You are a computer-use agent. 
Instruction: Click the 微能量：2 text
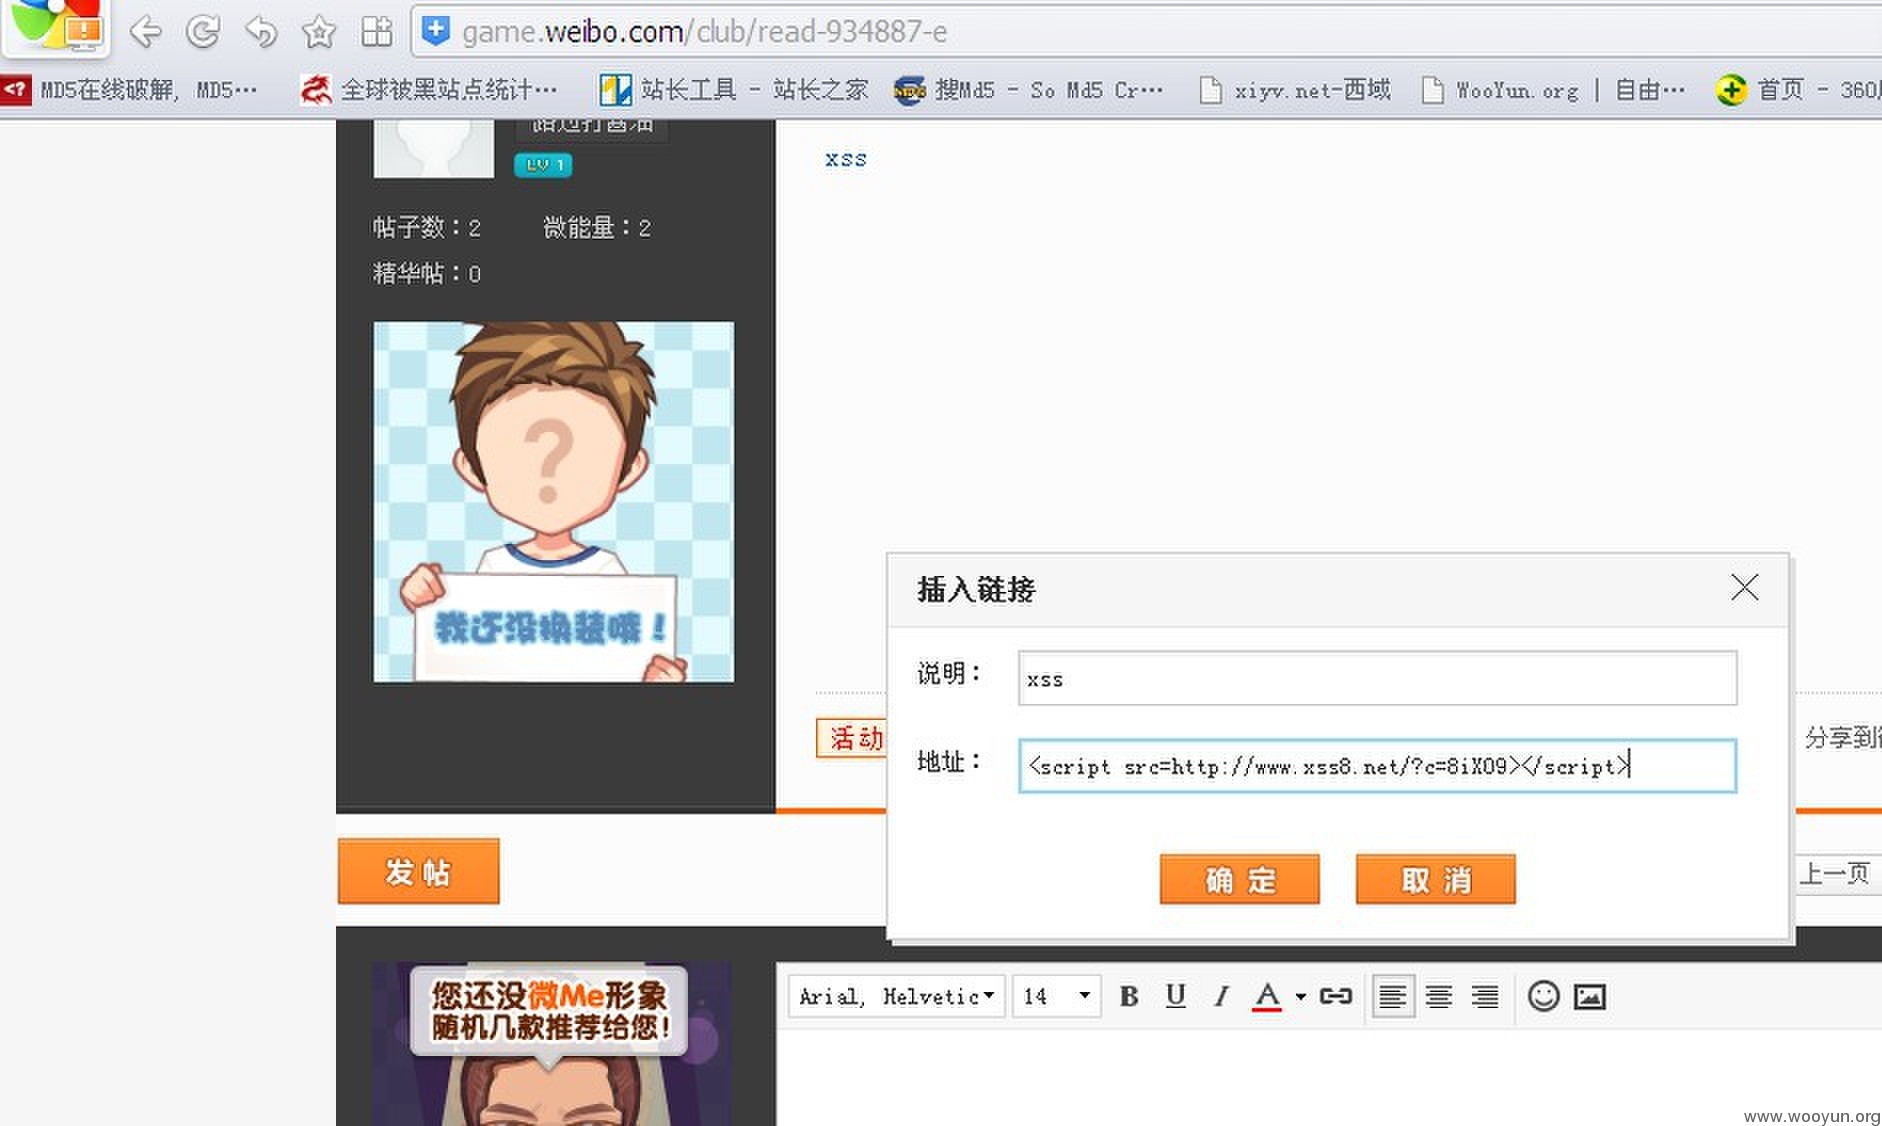(x=597, y=228)
